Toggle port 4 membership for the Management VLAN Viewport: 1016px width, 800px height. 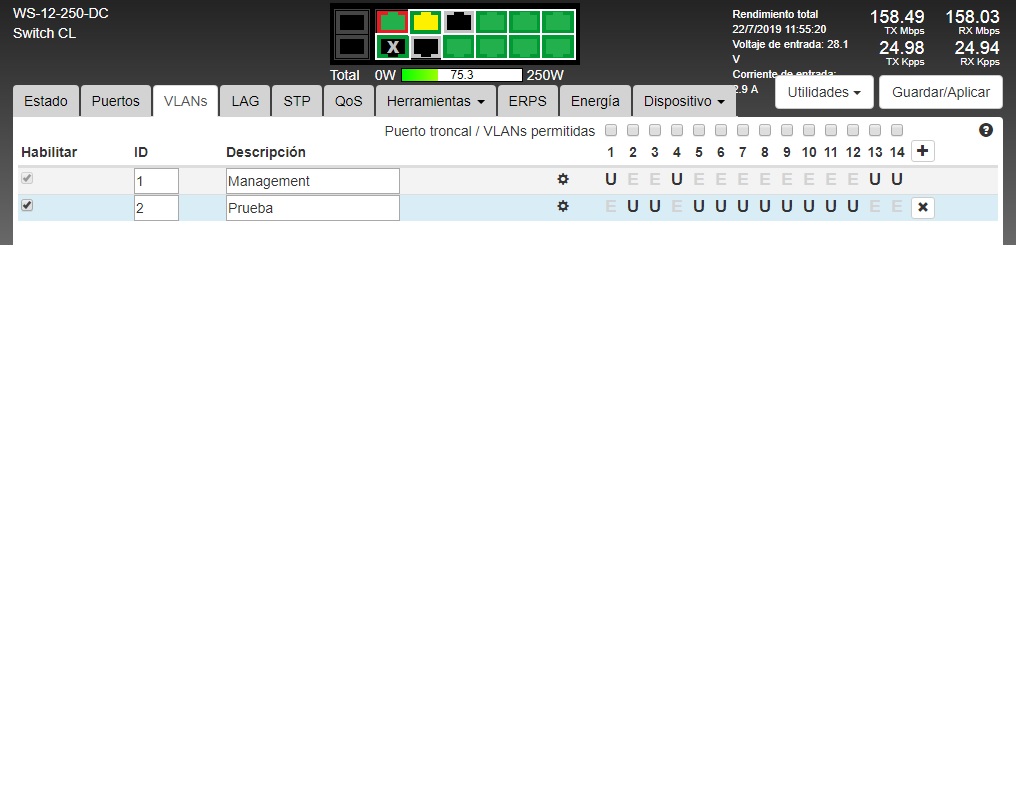677,180
